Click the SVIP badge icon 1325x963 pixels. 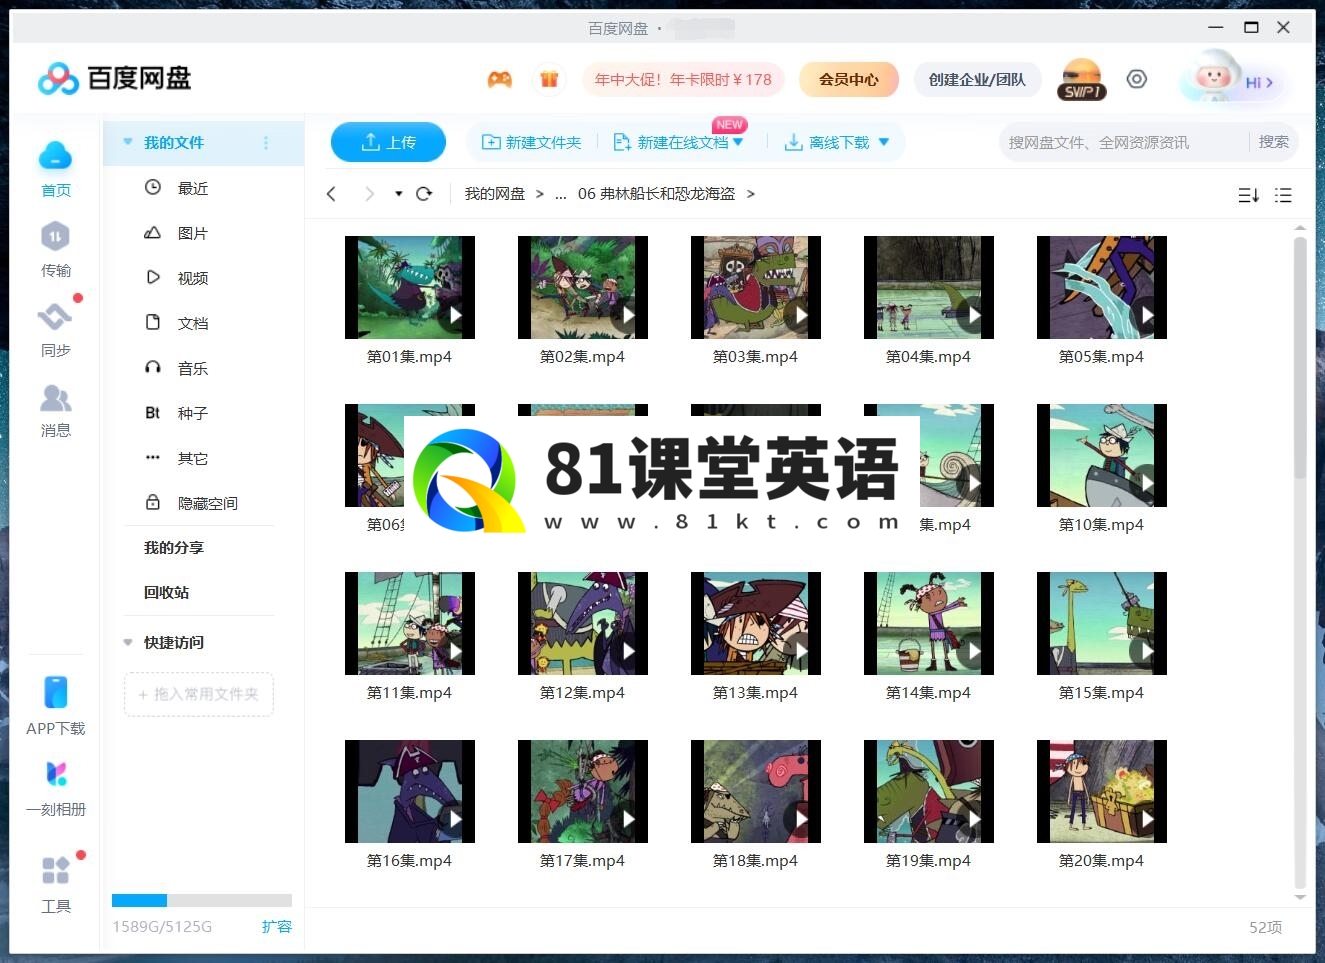click(1081, 79)
